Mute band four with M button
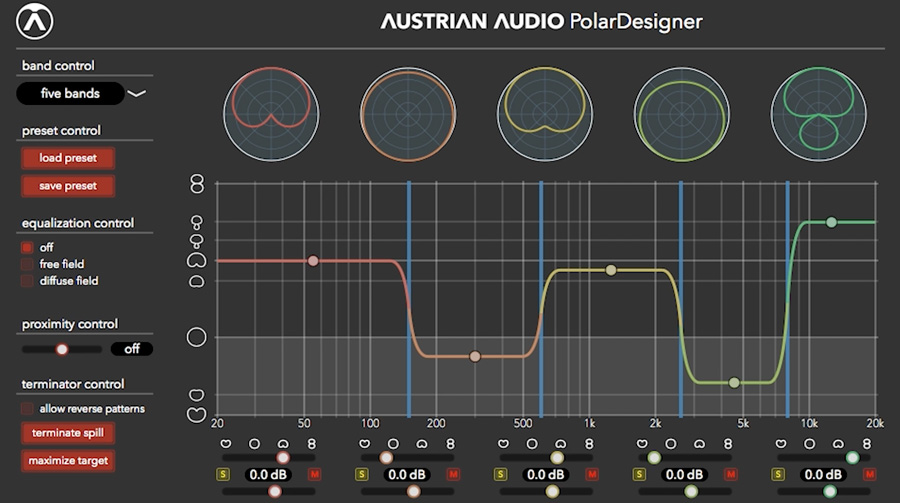This screenshot has width=900, height=503. [x=731, y=474]
